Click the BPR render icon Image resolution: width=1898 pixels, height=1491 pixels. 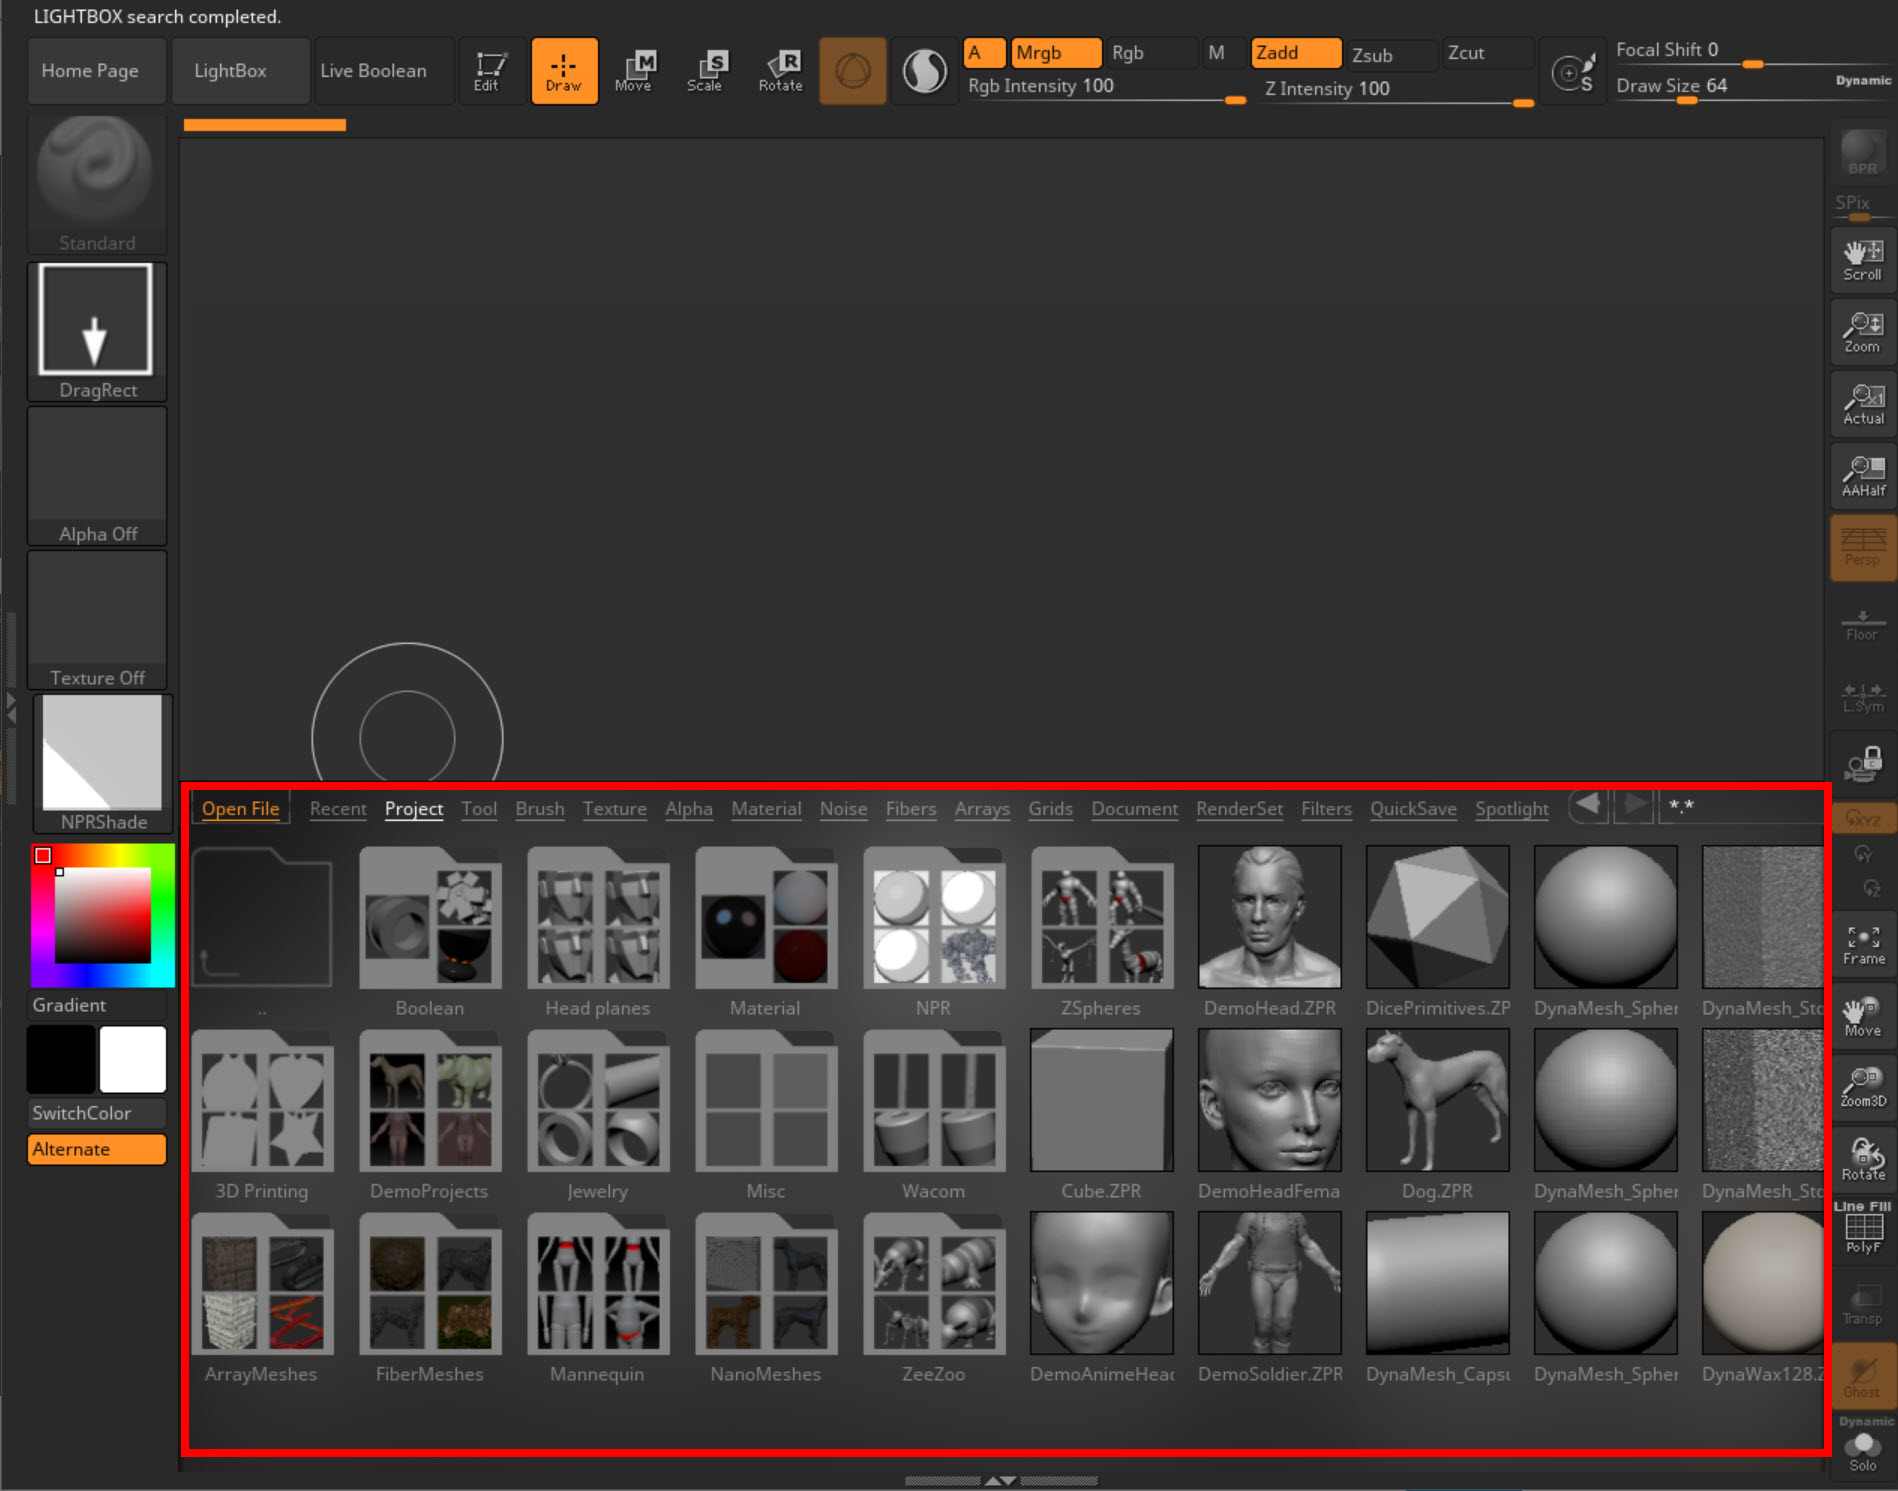1863,152
